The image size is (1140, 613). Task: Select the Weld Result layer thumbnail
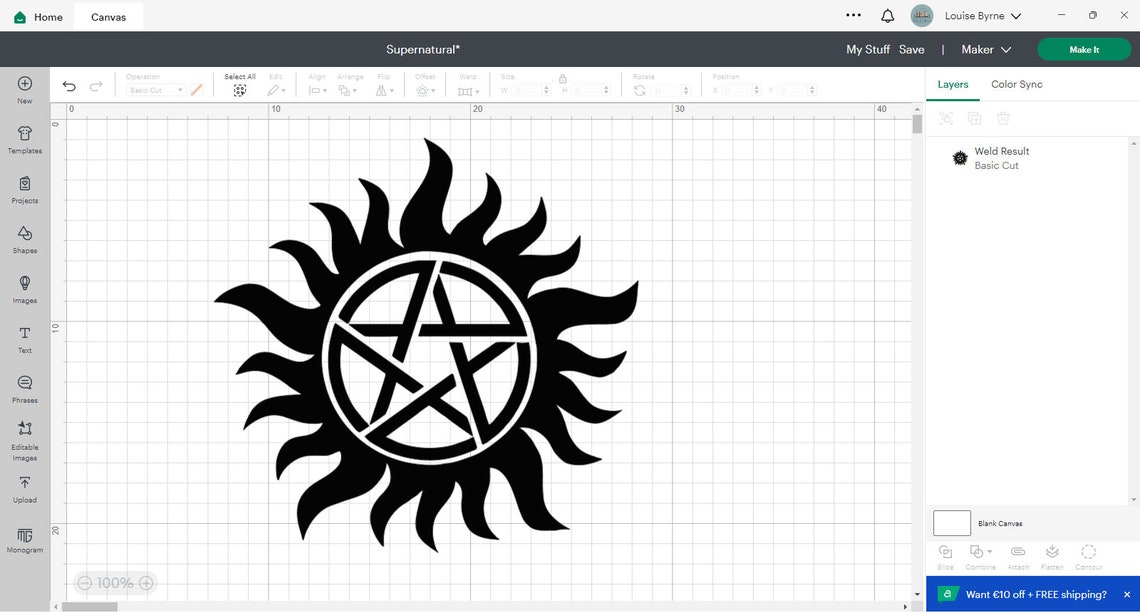[x=959, y=157]
